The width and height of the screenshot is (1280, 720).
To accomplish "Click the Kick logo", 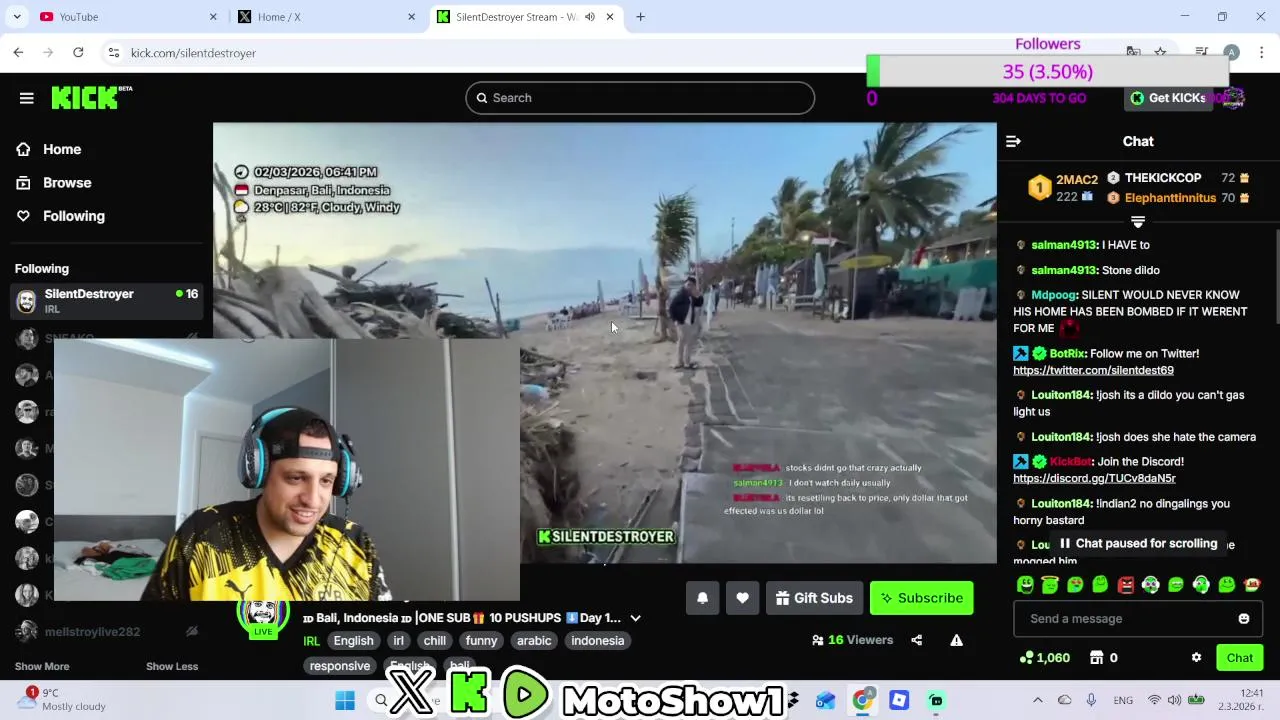I will pos(90,97).
